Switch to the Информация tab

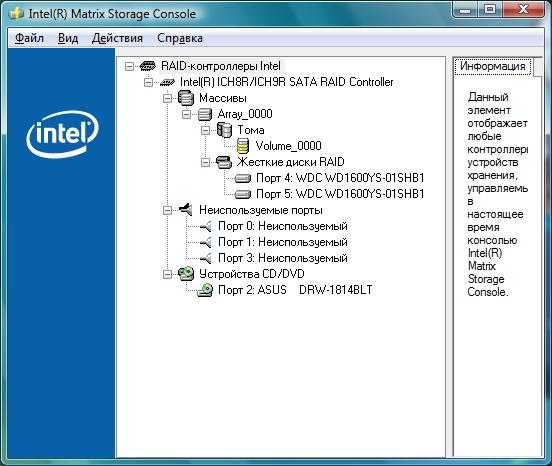point(493,66)
